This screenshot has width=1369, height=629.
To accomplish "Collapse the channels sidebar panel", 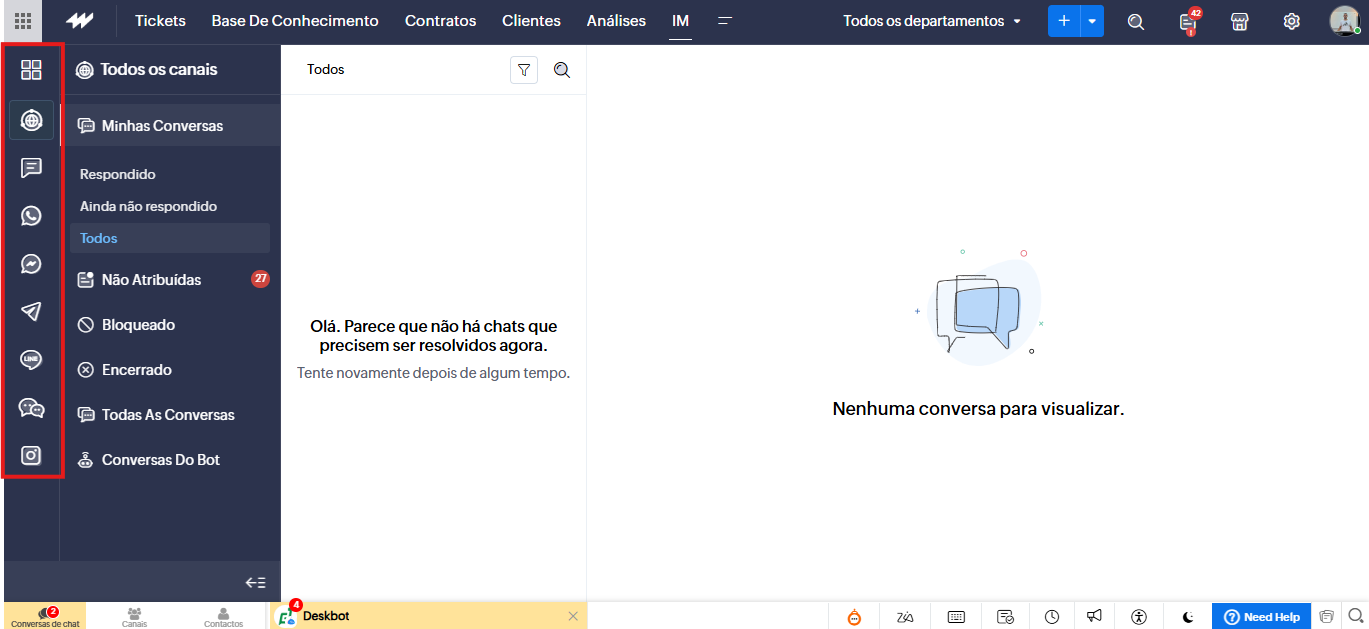I will coord(255,582).
